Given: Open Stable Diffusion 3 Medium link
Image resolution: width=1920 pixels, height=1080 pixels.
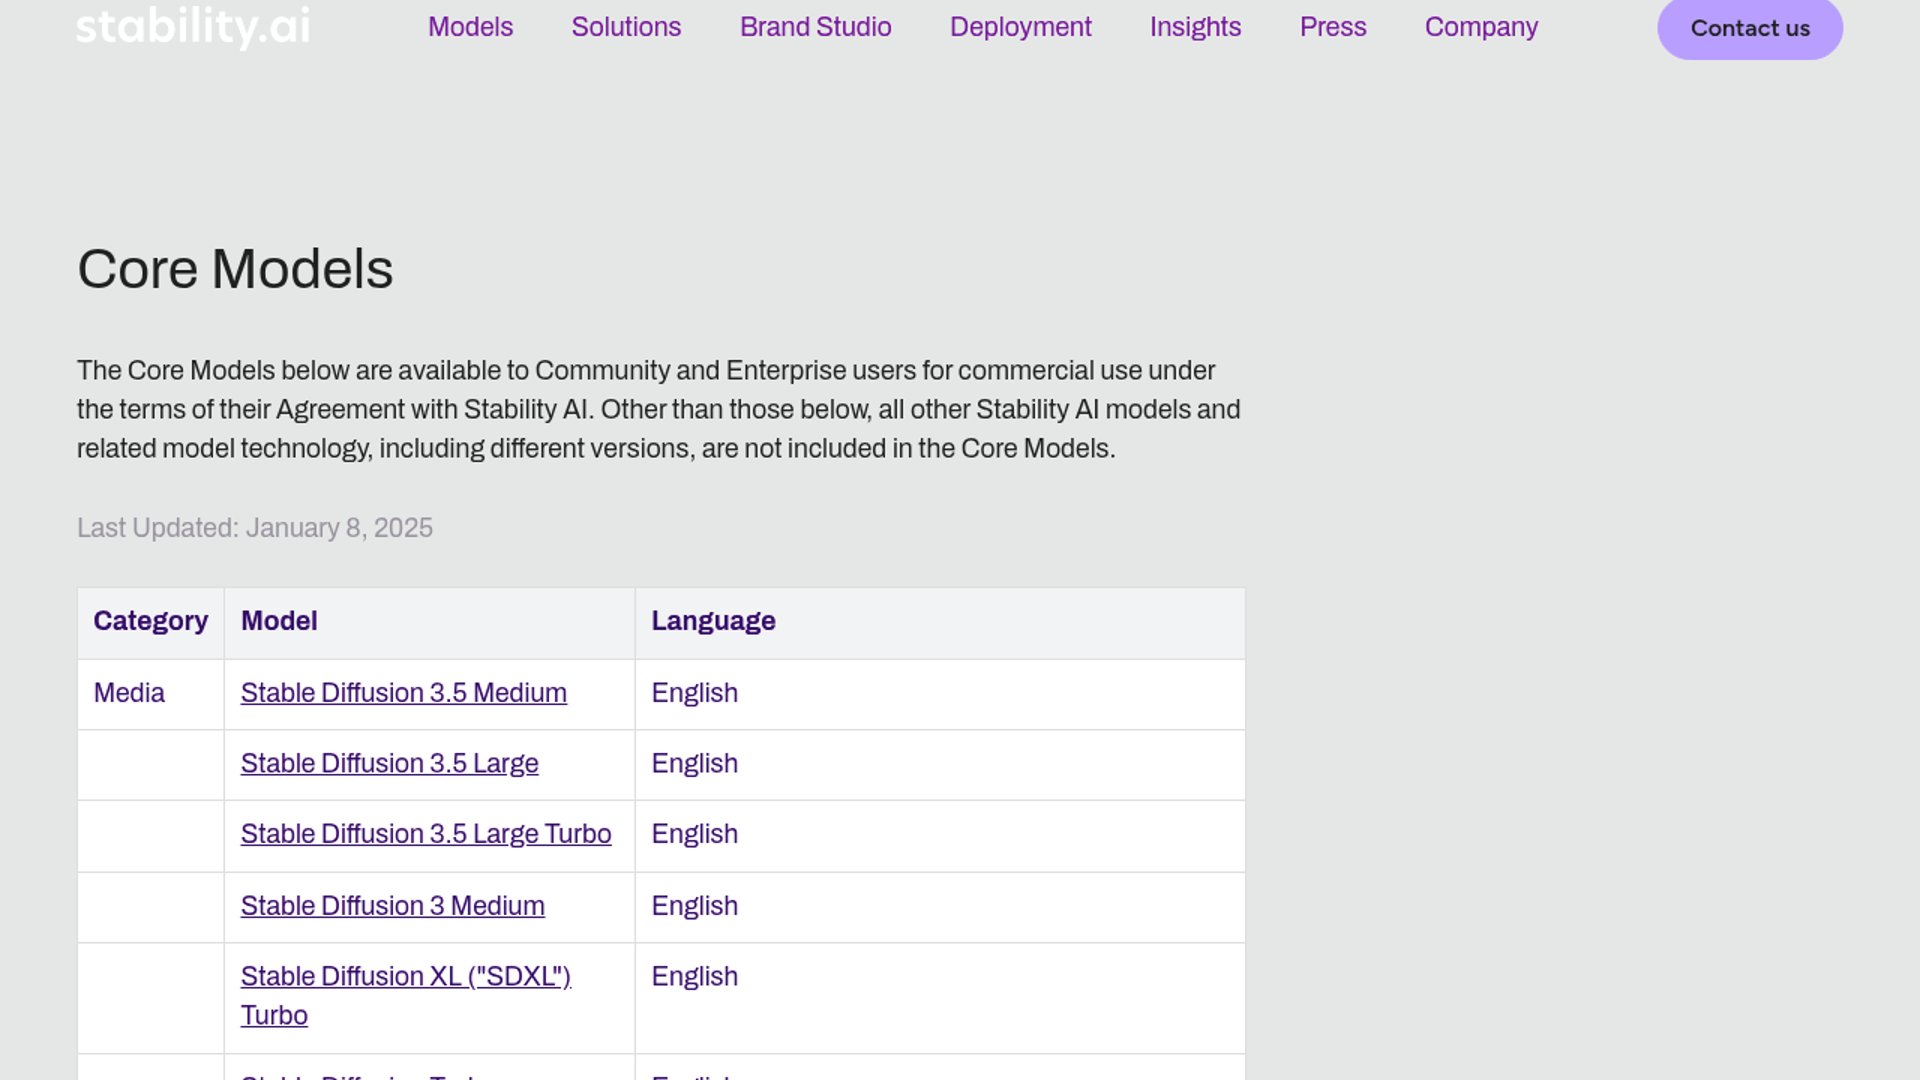Looking at the screenshot, I should tap(392, 906).
